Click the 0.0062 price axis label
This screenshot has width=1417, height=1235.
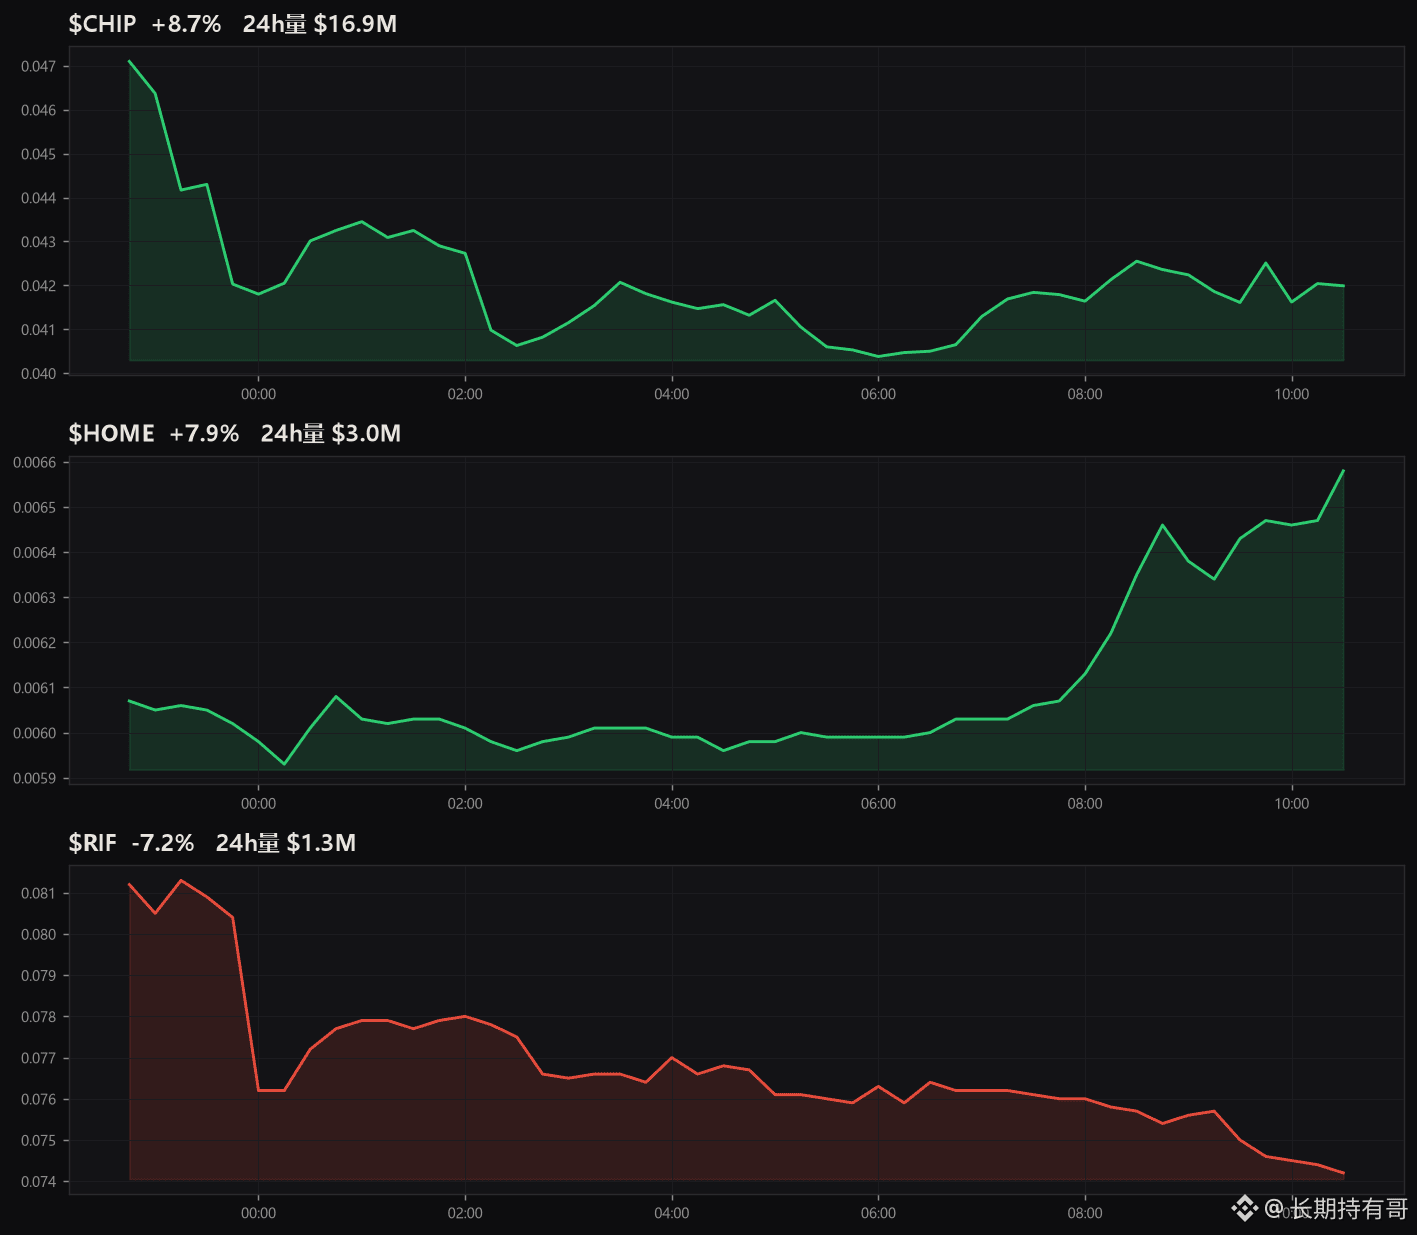[x=35, y=643]
